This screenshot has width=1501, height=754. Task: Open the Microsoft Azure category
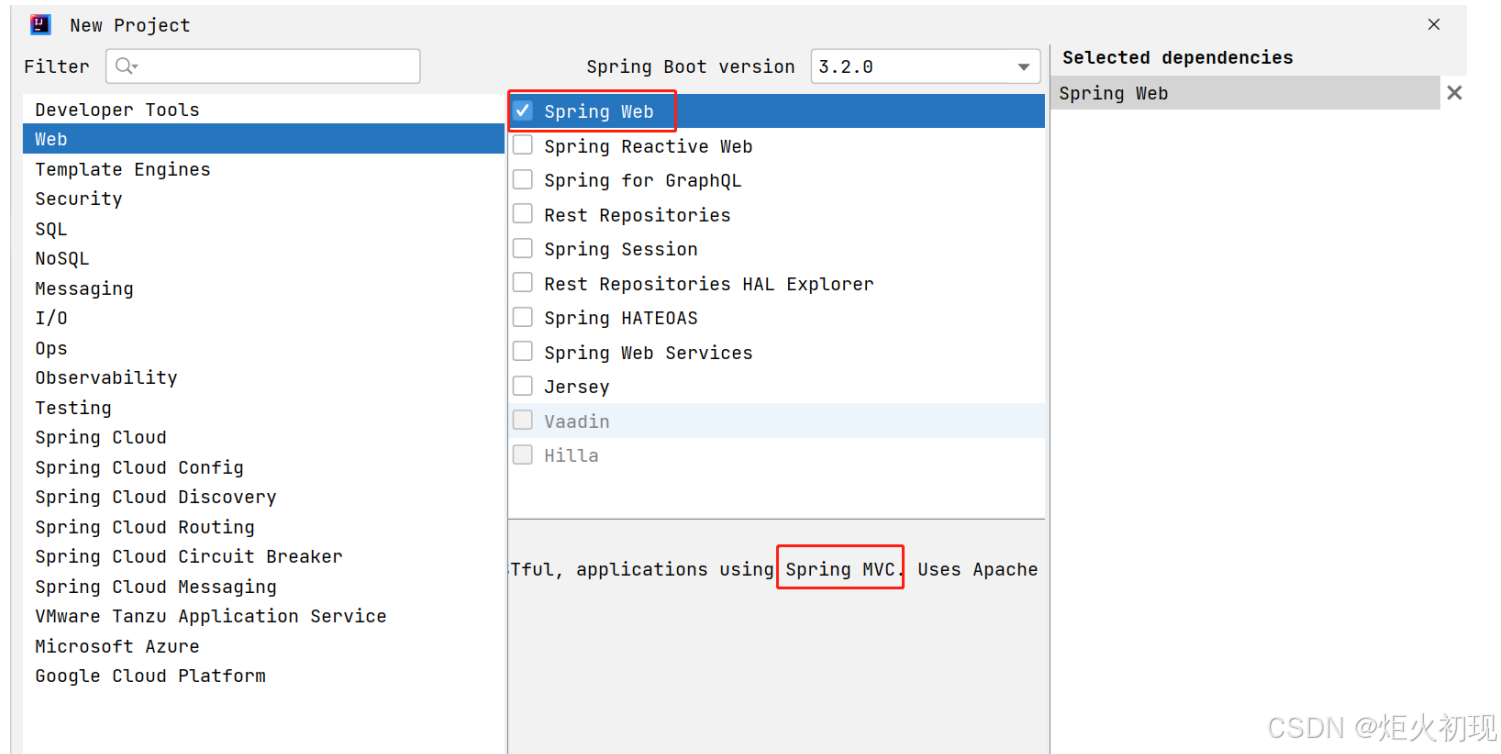[x=117, y=646]
